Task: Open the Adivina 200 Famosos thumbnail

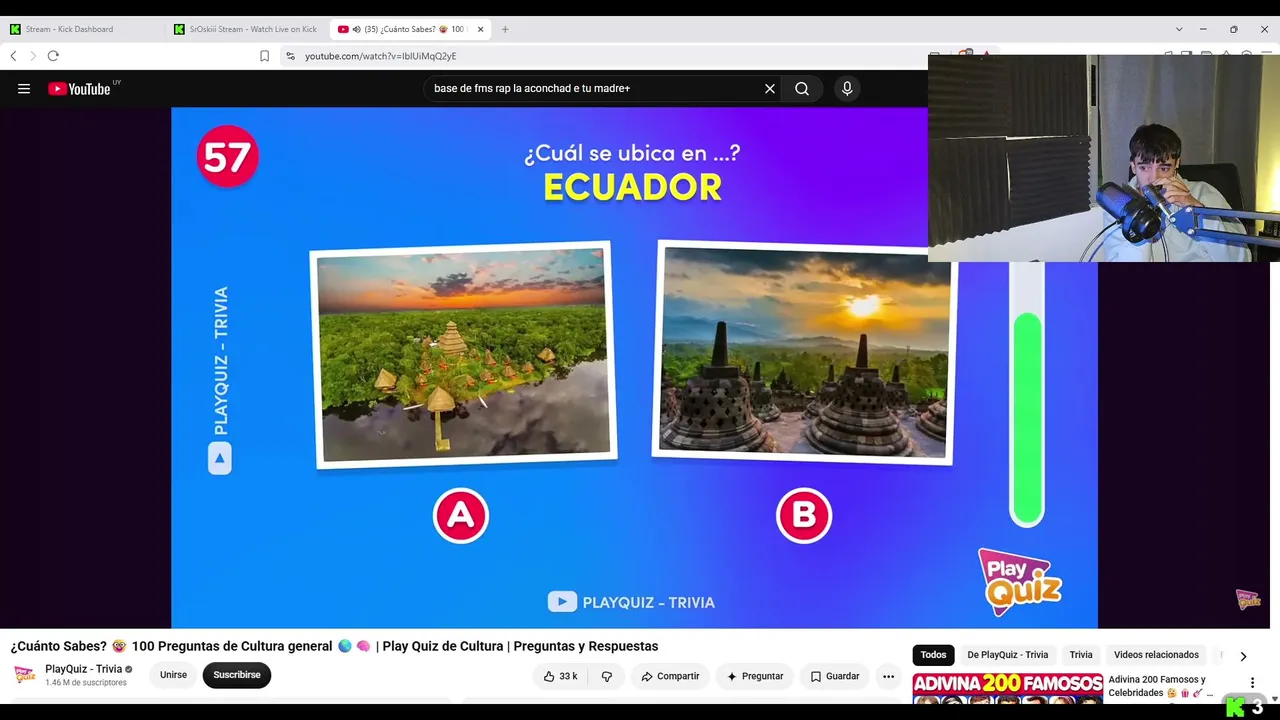Action: tap(1007, 688)
